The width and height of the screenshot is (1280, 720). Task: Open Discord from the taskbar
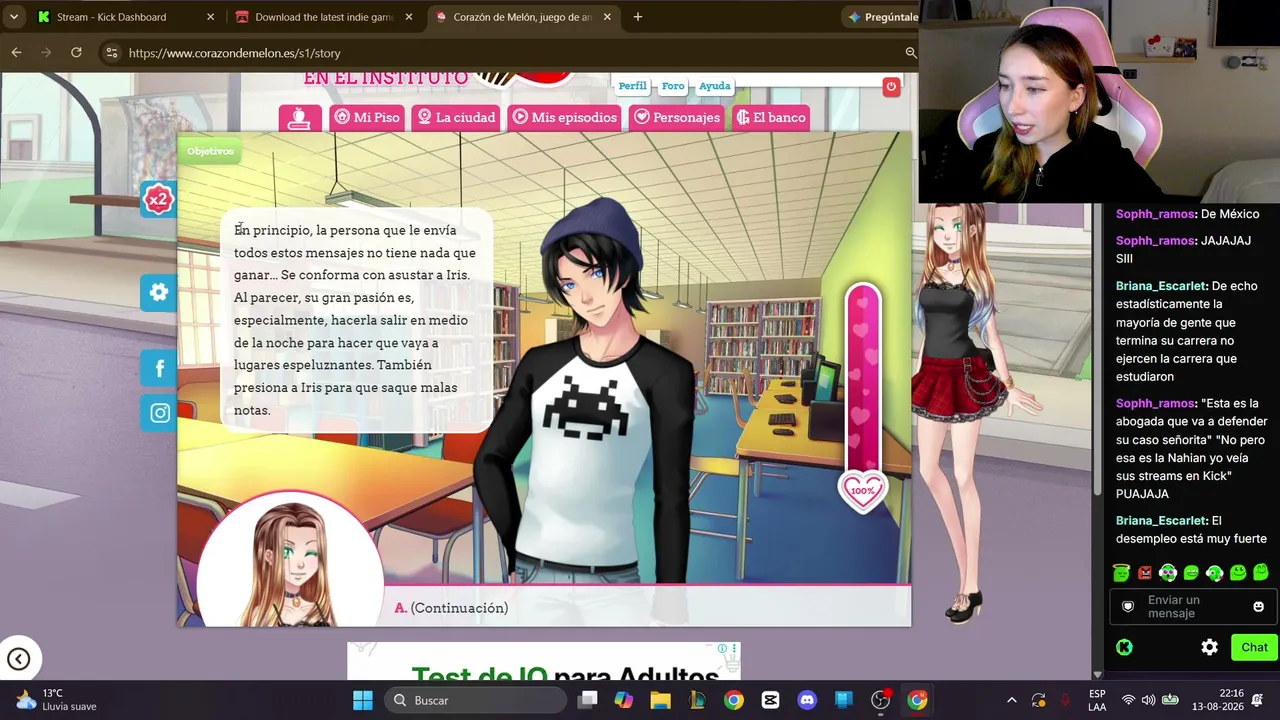(x=807, y=700)
